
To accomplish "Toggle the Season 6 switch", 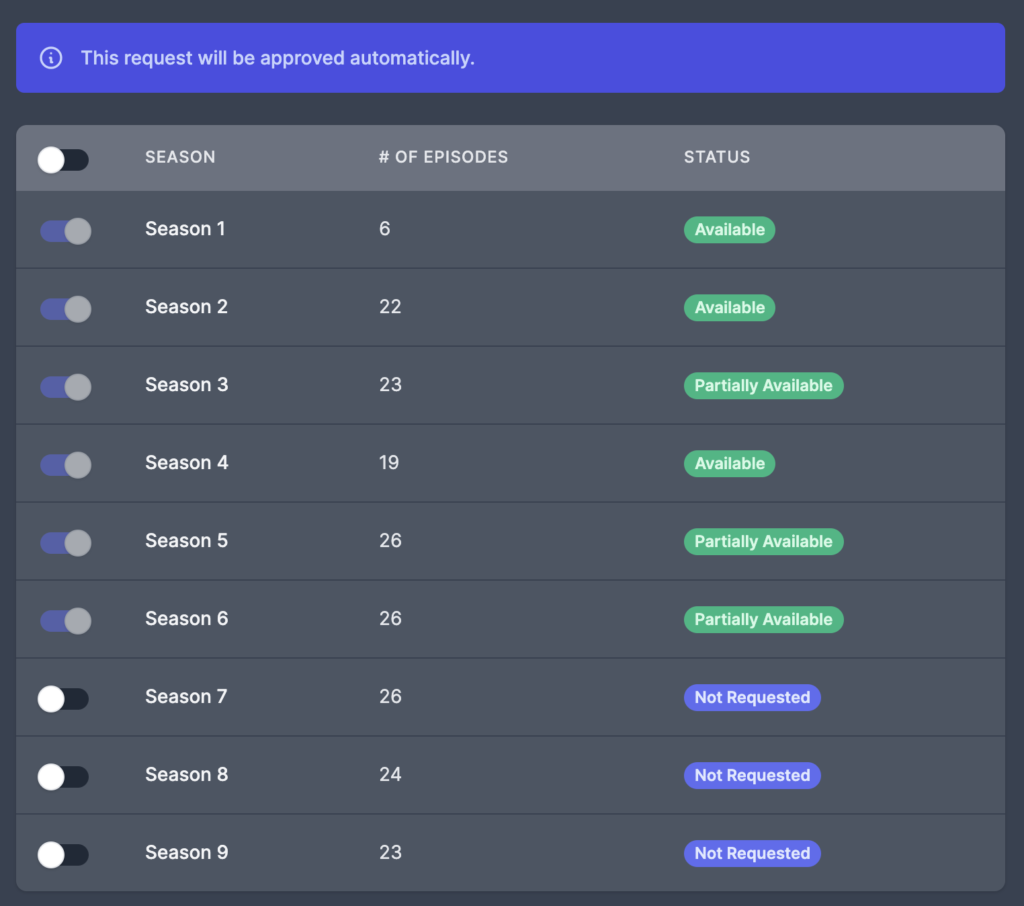I will pos(65,621).
